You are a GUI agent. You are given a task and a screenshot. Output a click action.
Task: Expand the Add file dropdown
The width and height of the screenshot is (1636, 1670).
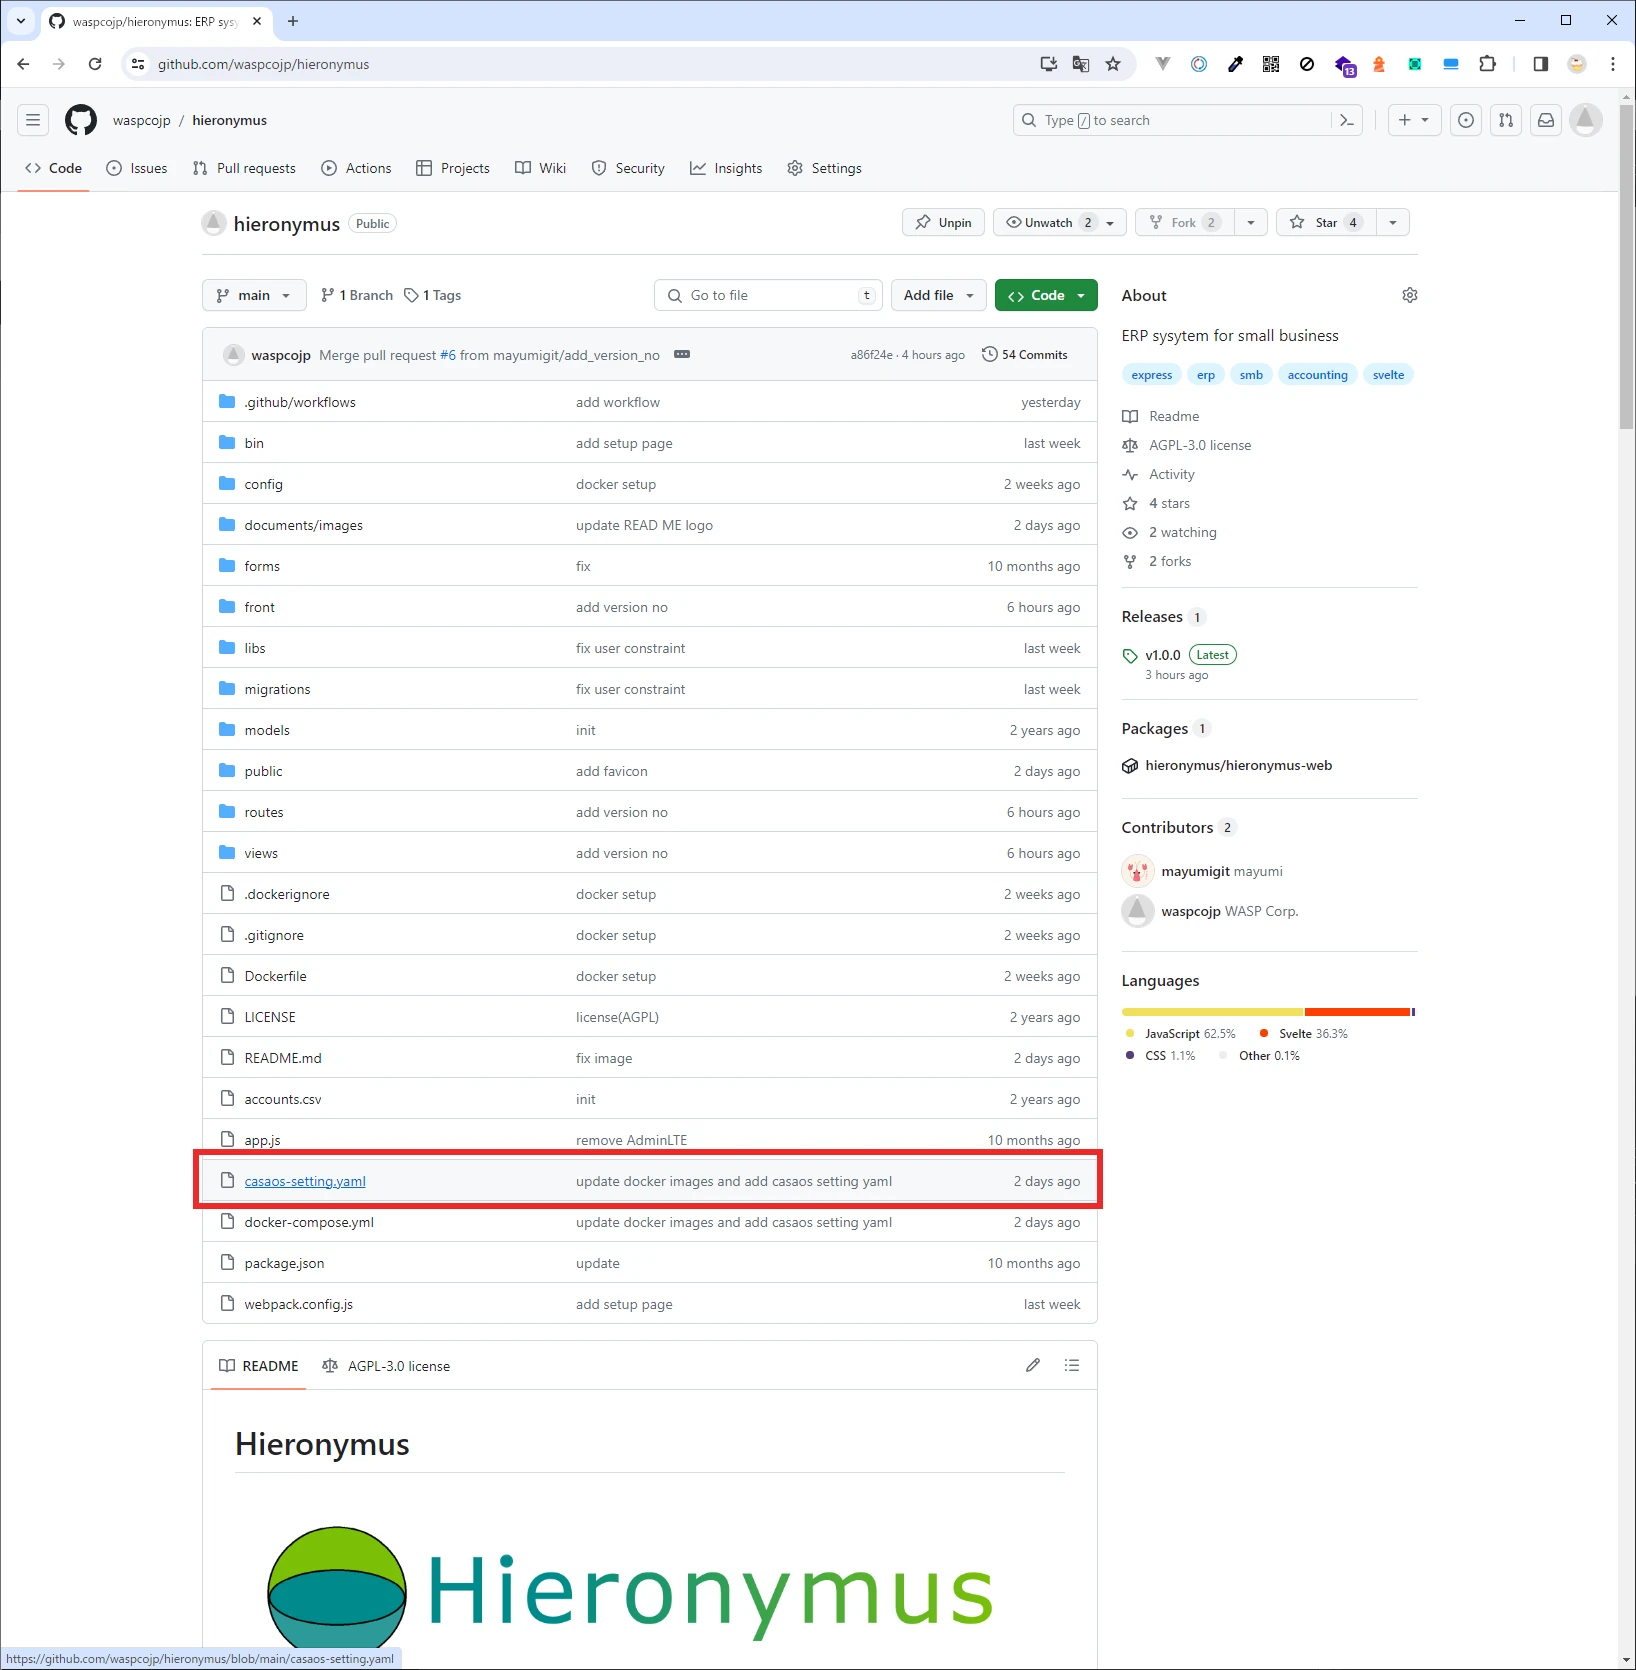938,295
